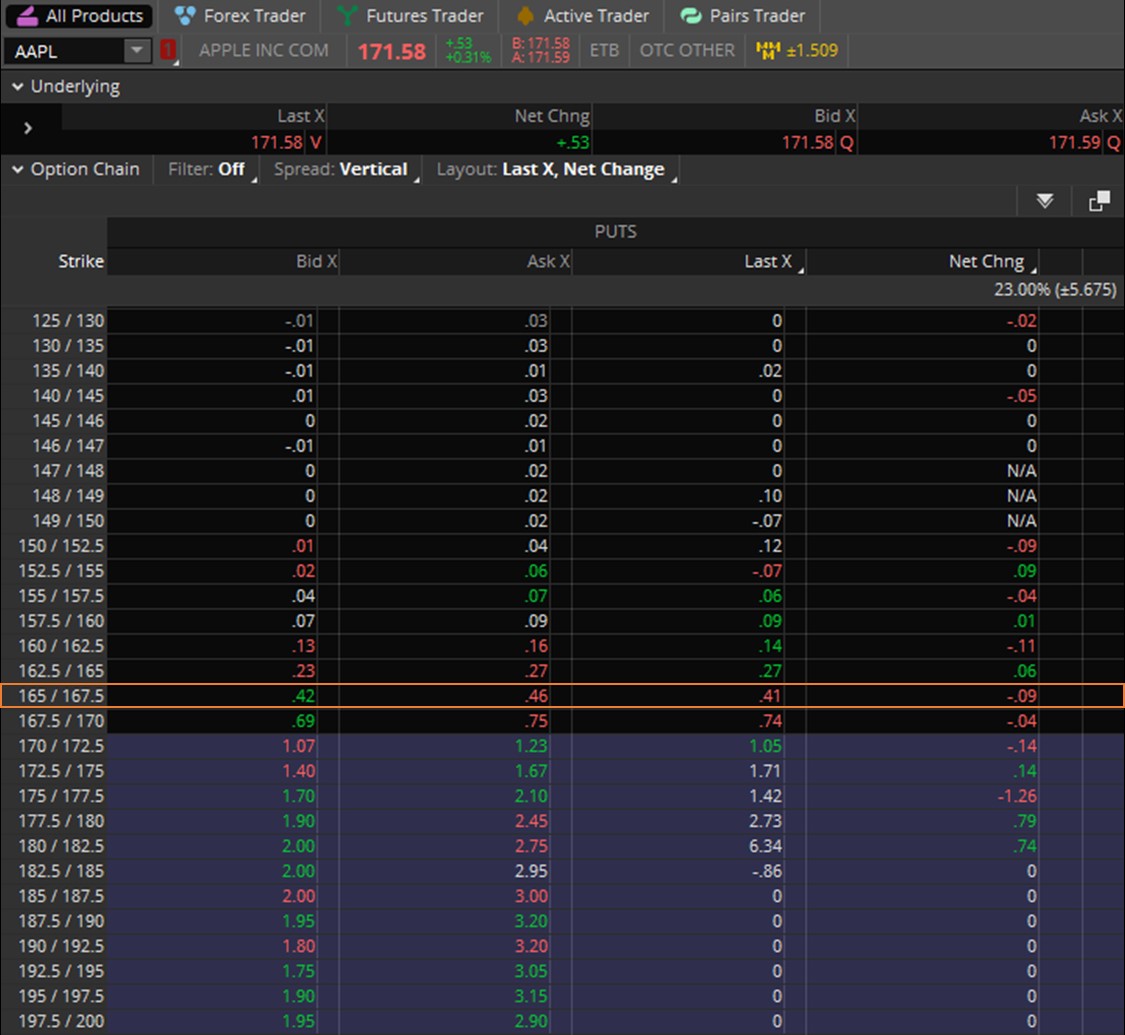Click the Pairs Trader icon

tap(690, 16)
